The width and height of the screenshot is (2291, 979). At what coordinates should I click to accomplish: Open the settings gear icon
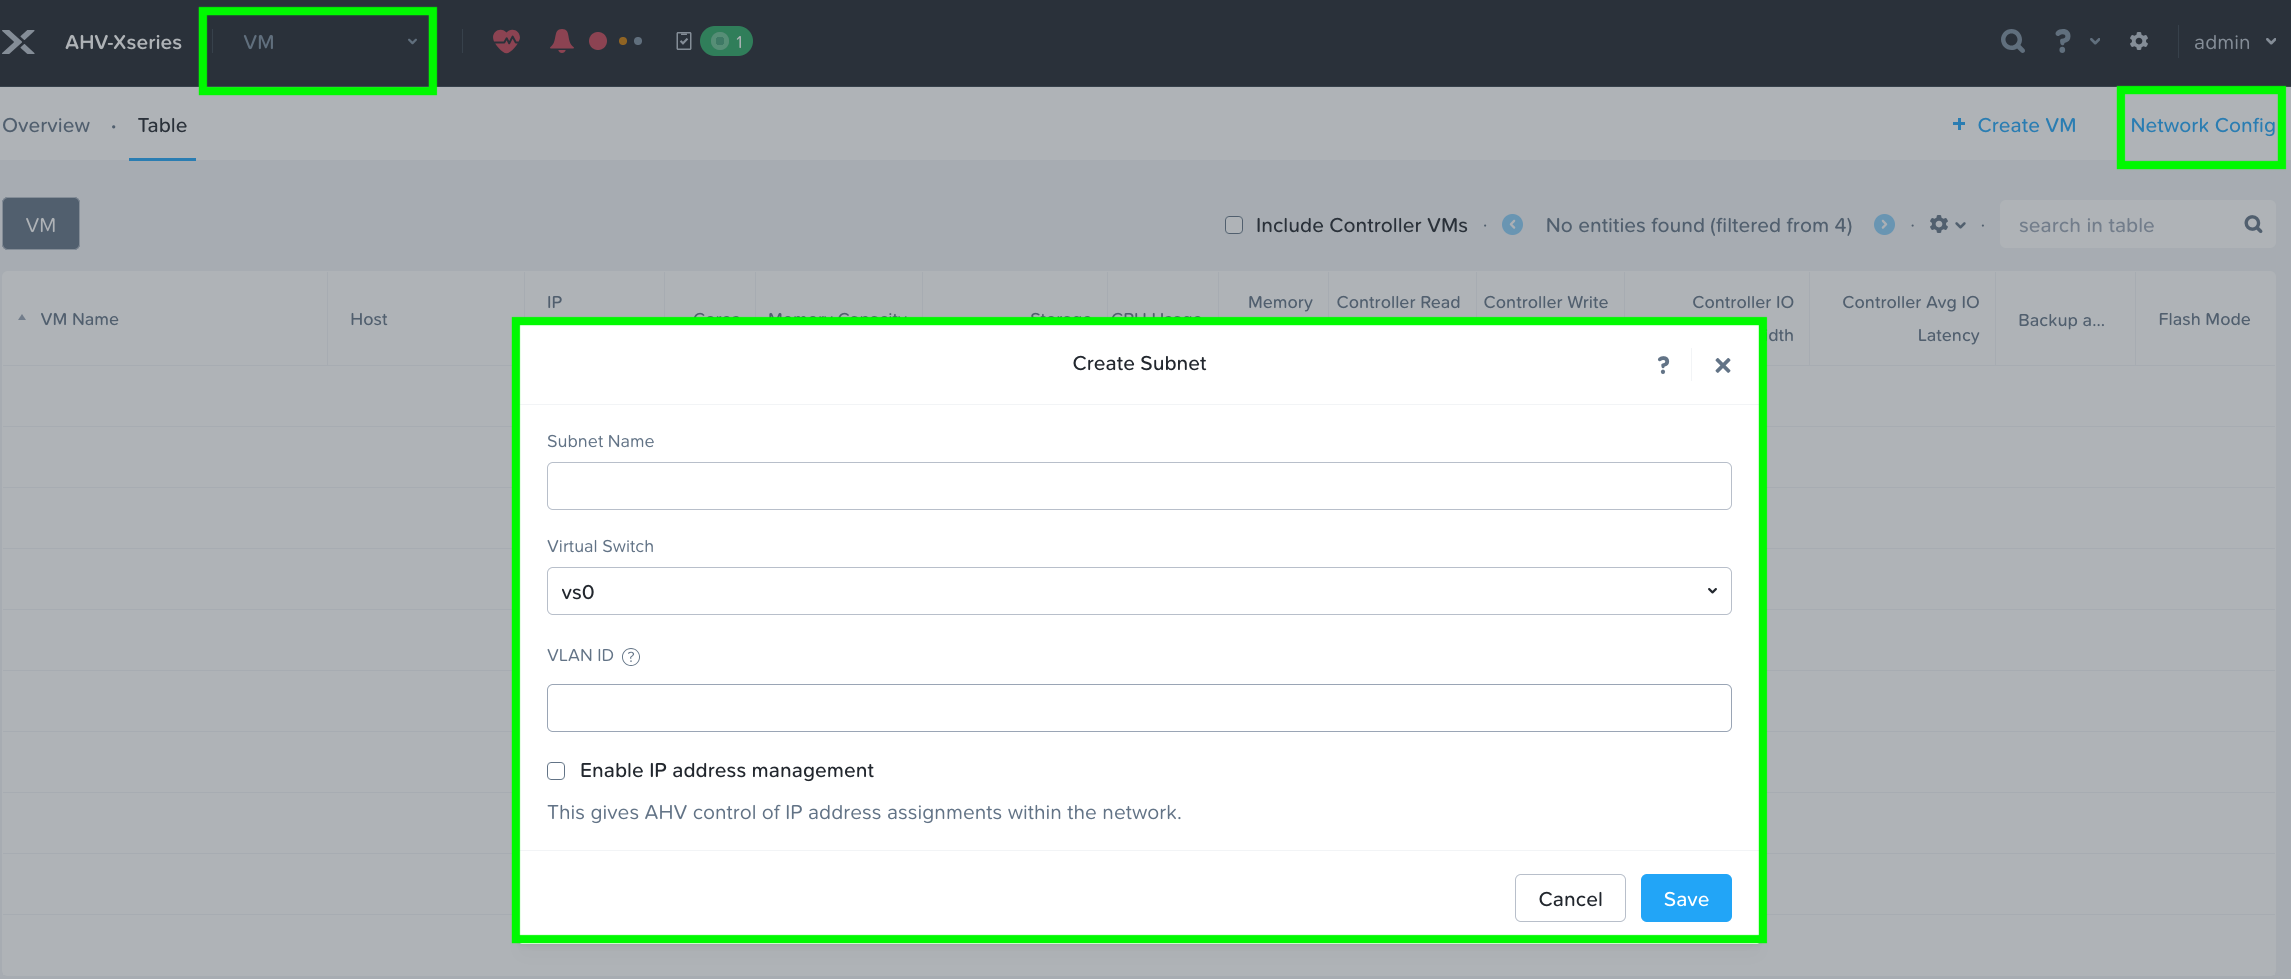[2140, 41]
